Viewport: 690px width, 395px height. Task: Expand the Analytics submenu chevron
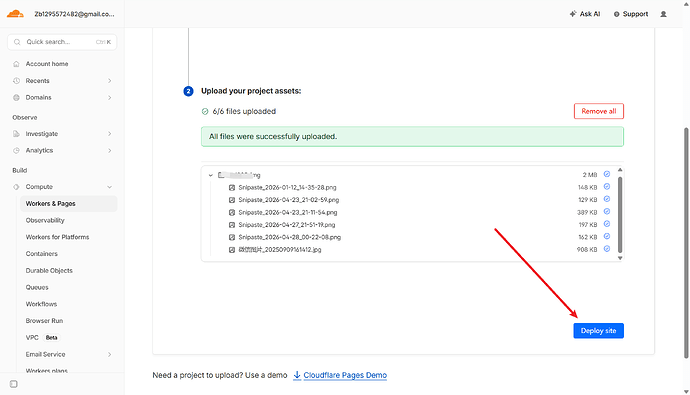[x=110, y=150]
